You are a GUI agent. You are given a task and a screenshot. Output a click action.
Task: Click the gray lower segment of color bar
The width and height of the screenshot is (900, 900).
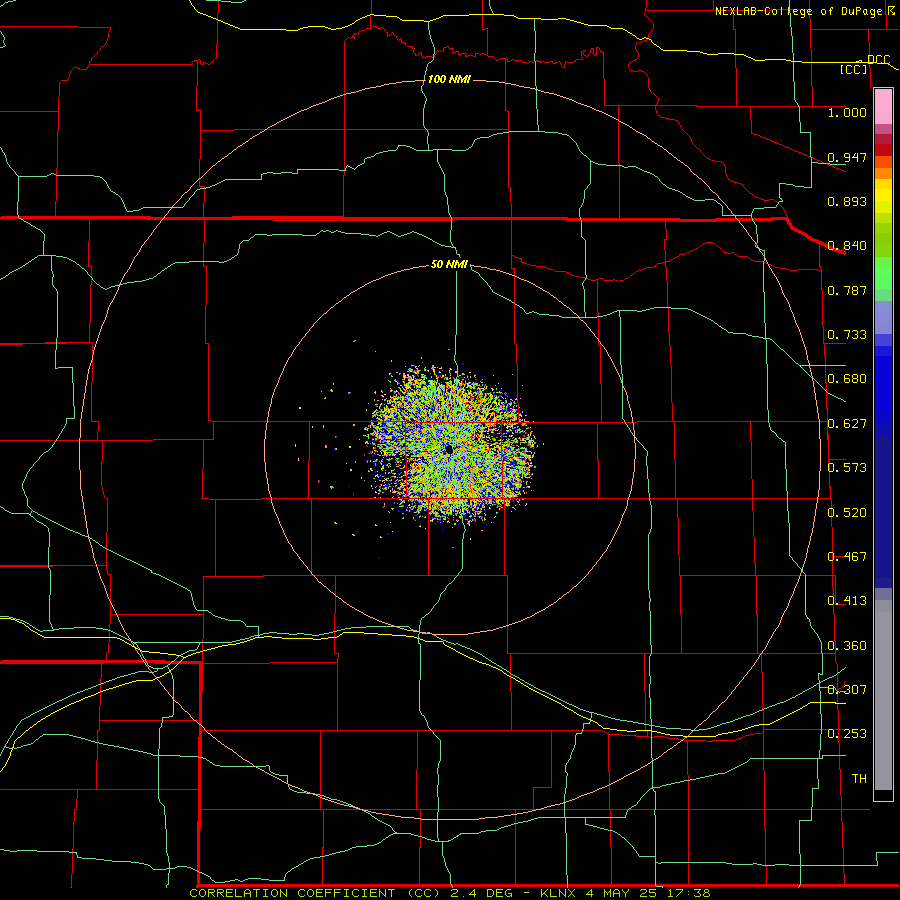tap(883, 695)
